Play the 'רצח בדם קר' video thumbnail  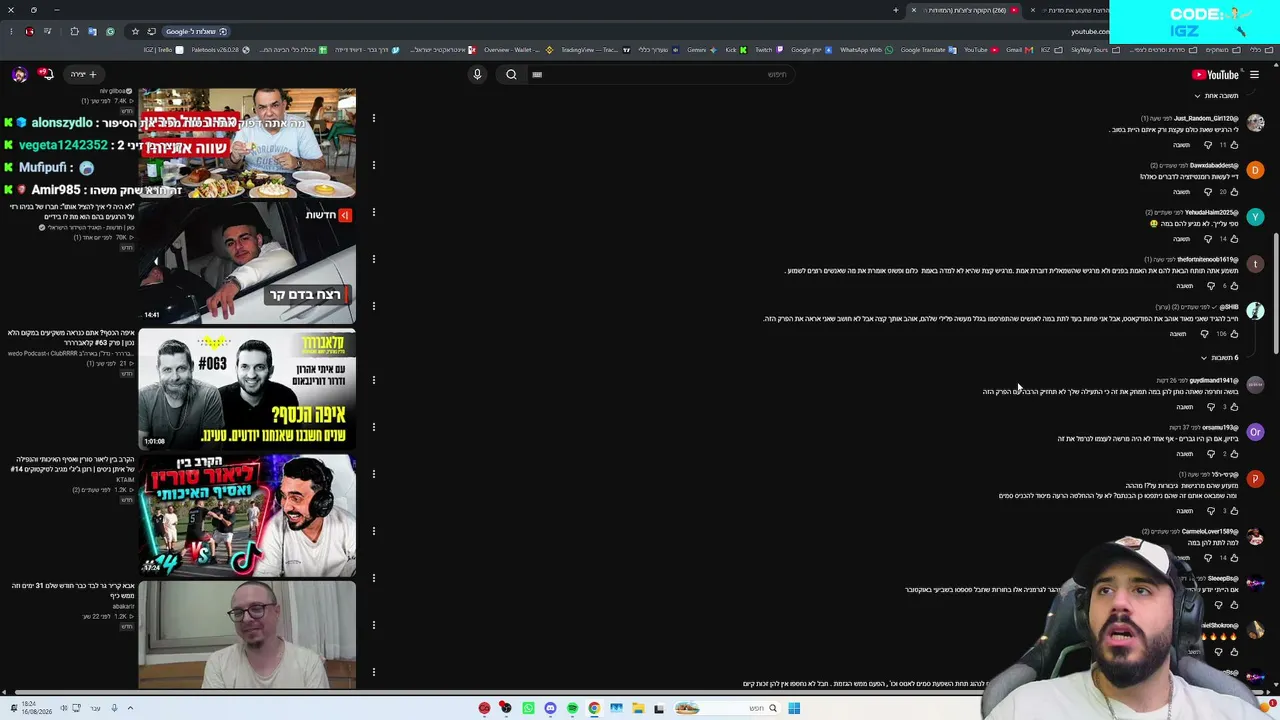(x=247, y=263)
